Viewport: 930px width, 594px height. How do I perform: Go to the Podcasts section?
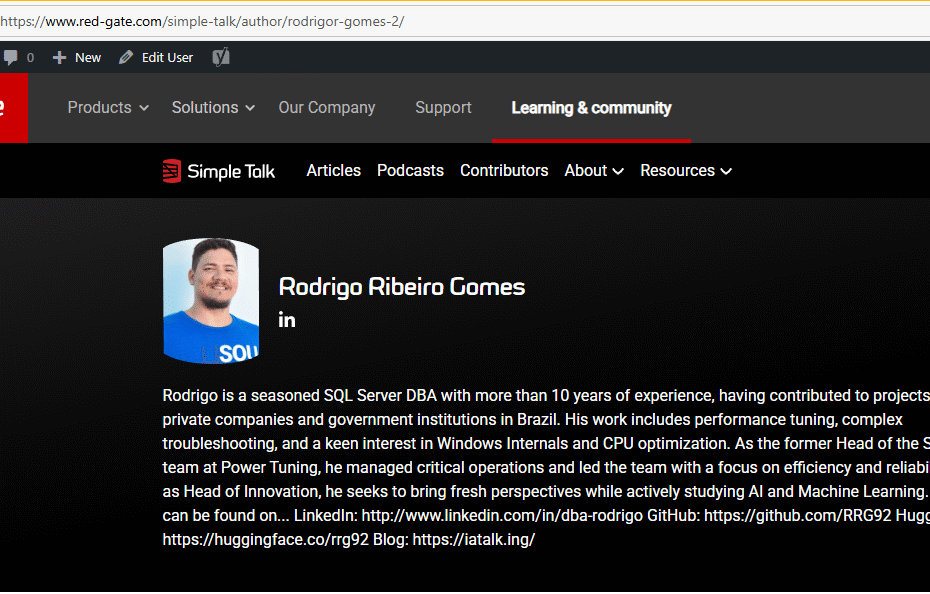tap(410, 171)
